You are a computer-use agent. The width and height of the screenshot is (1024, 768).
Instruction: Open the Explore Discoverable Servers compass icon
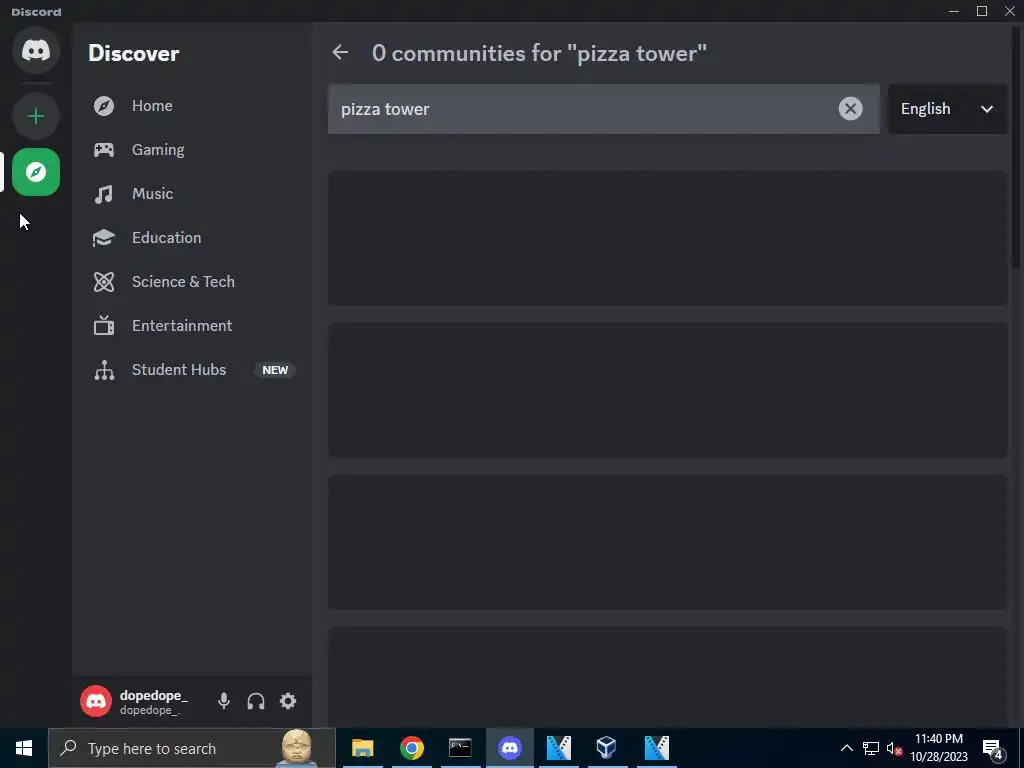[36, 172]
